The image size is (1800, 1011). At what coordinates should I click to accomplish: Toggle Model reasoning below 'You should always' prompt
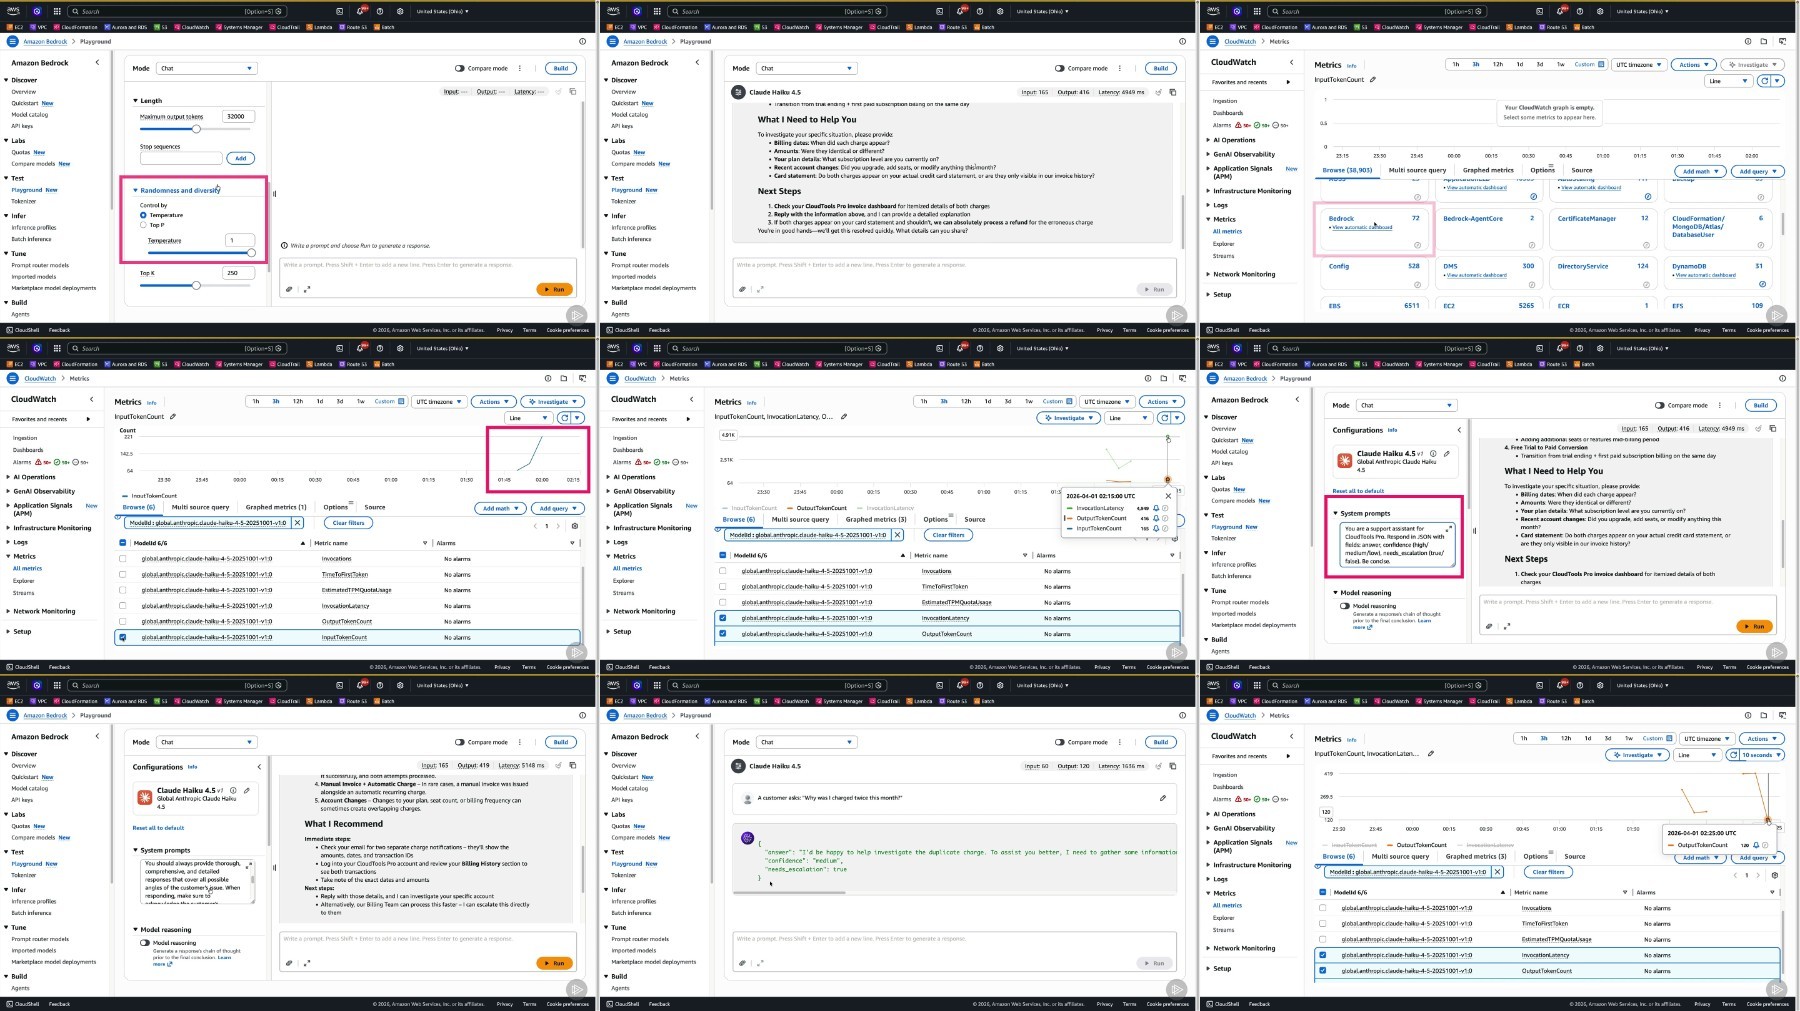click(x=145, y=943)
